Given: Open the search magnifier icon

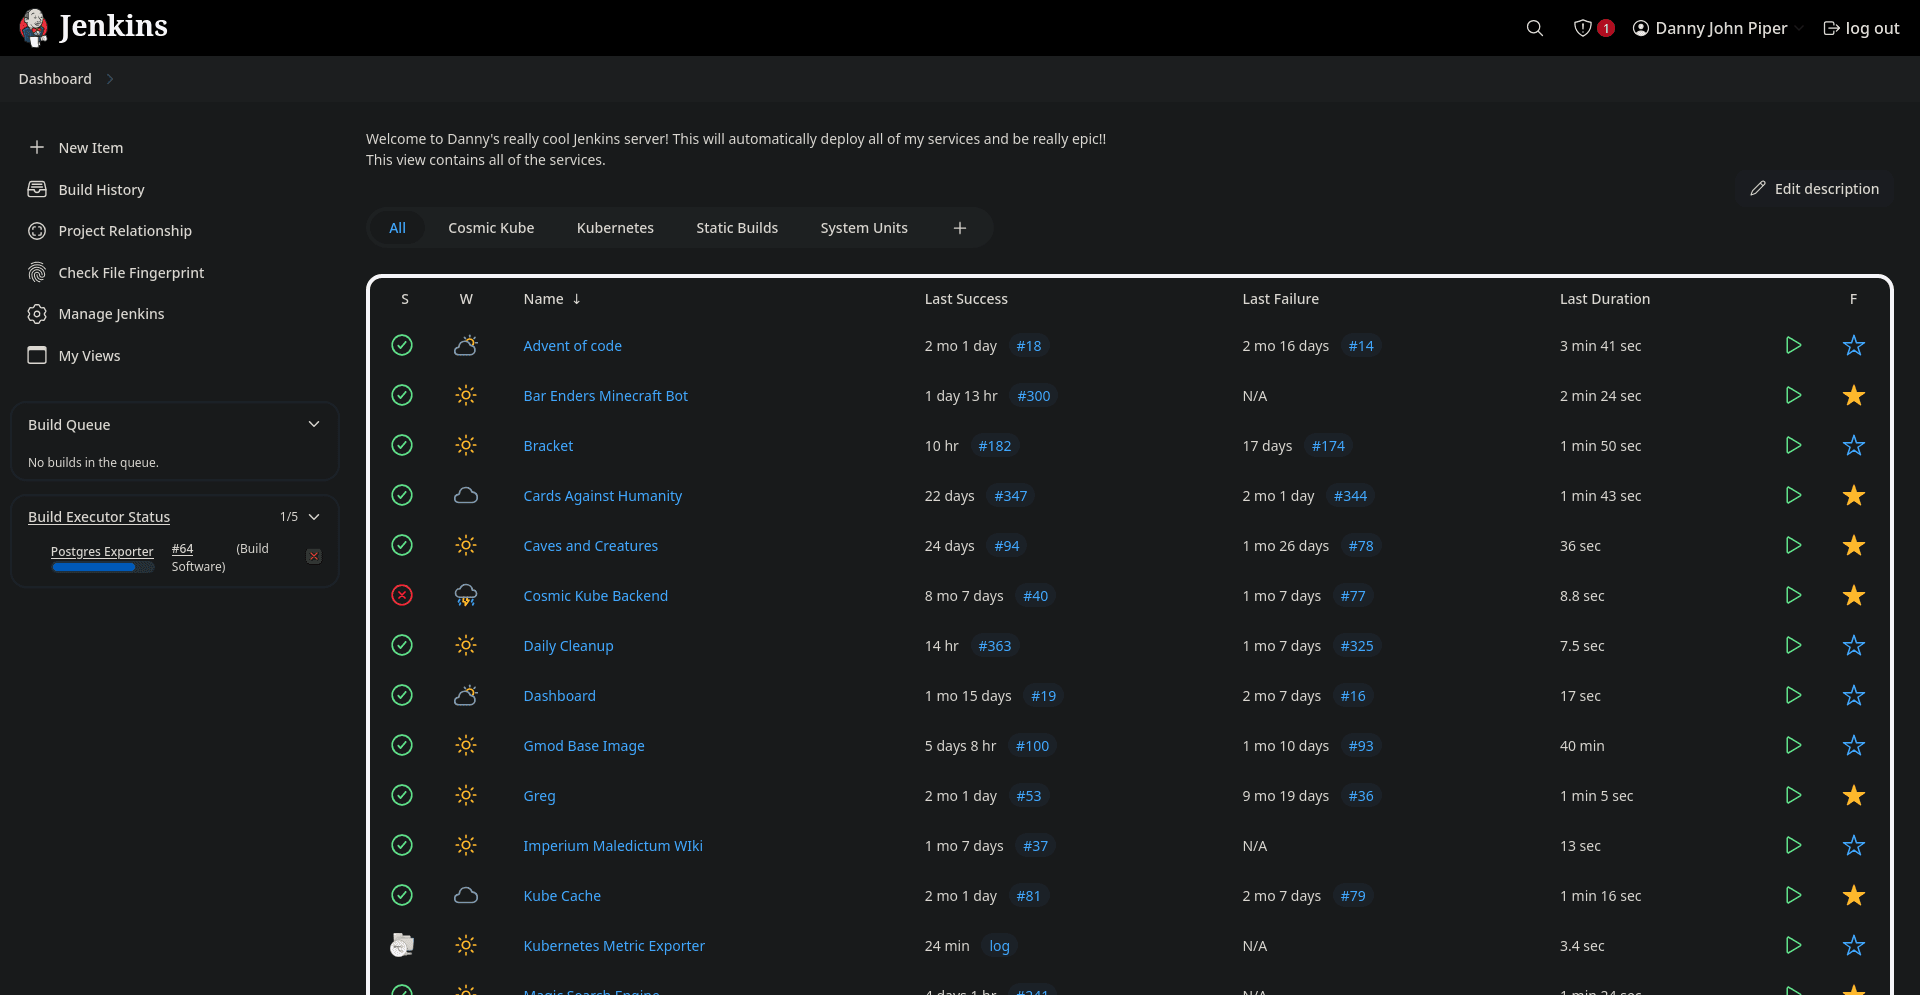Looking at the screenshot, I should [1535, 28].
